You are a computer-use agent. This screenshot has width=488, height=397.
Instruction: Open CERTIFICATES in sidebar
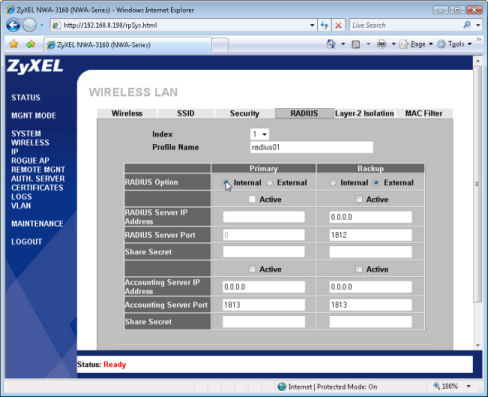coord(37,188)
